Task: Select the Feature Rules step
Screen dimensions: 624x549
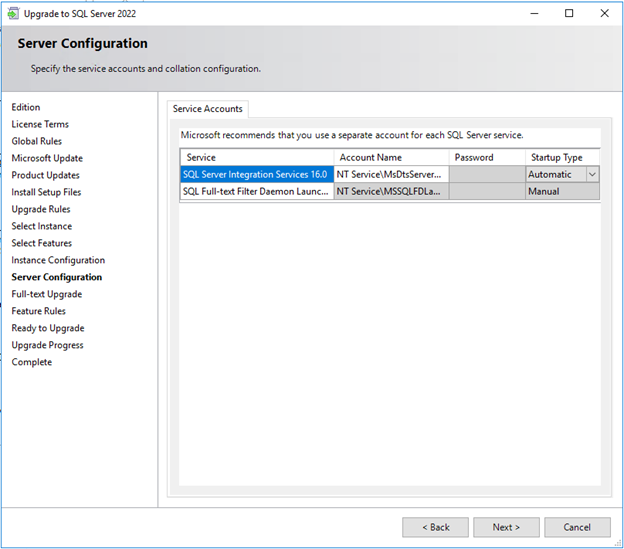Action: tap(39, 311)
